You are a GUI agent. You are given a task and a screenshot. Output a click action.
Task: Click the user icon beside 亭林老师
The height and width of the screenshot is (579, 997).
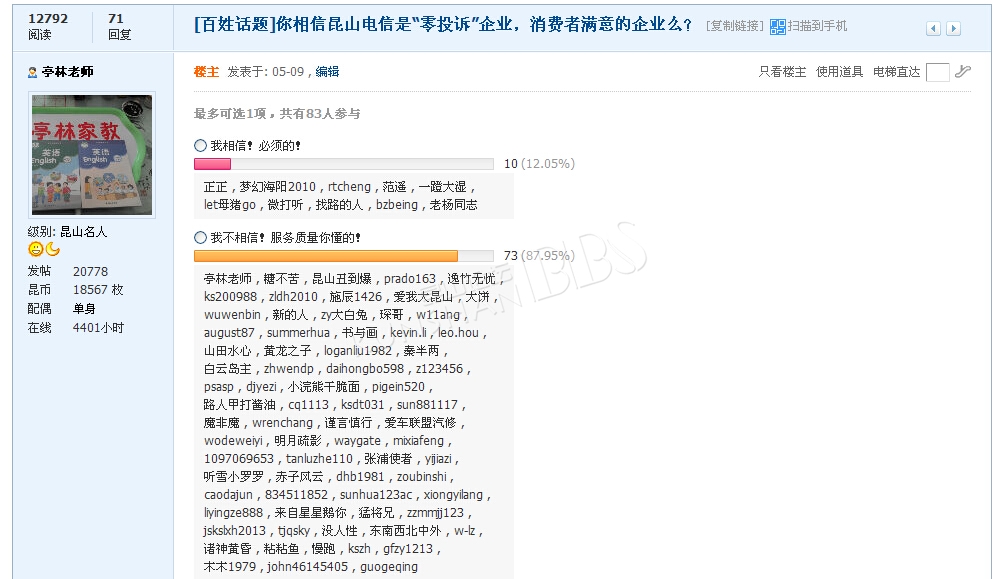(x=33, y=72)
